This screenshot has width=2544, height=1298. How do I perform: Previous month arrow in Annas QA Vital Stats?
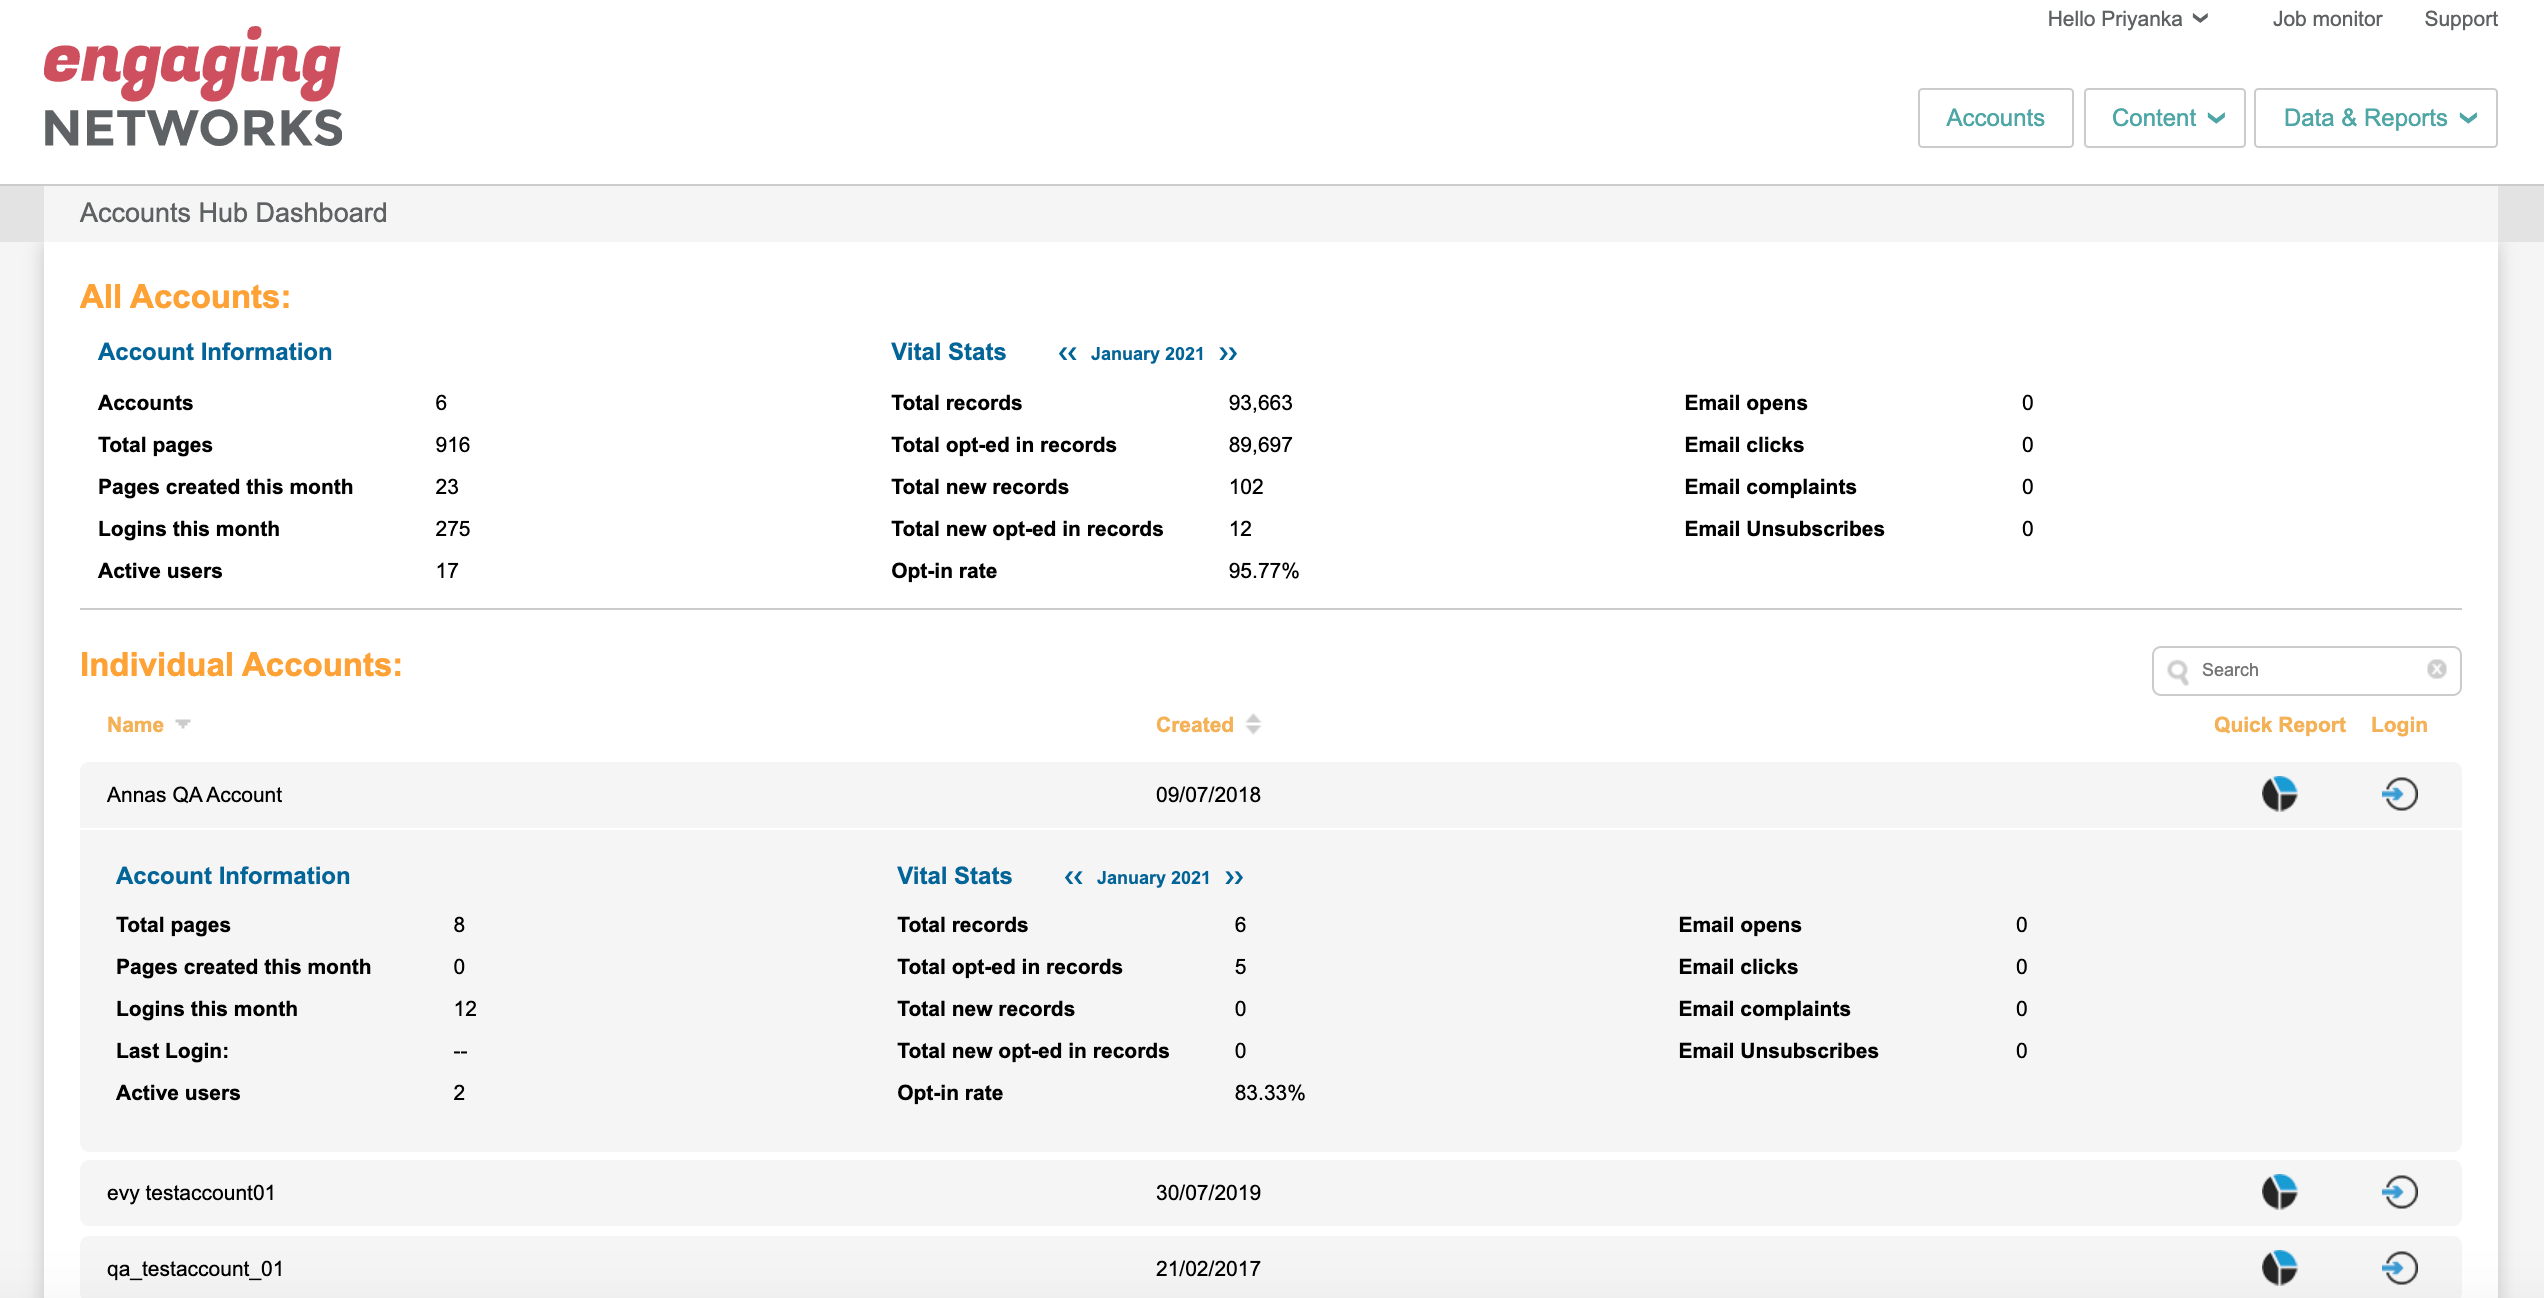(1073, 878)
